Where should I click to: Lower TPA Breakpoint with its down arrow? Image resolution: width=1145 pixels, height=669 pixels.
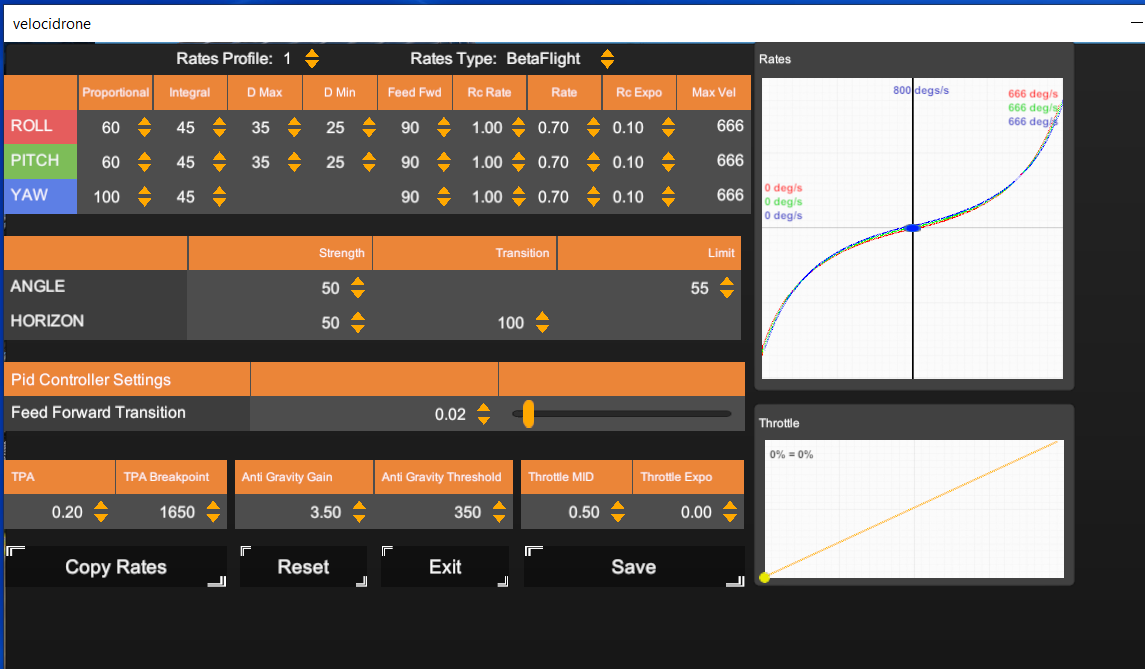(212, 518)
